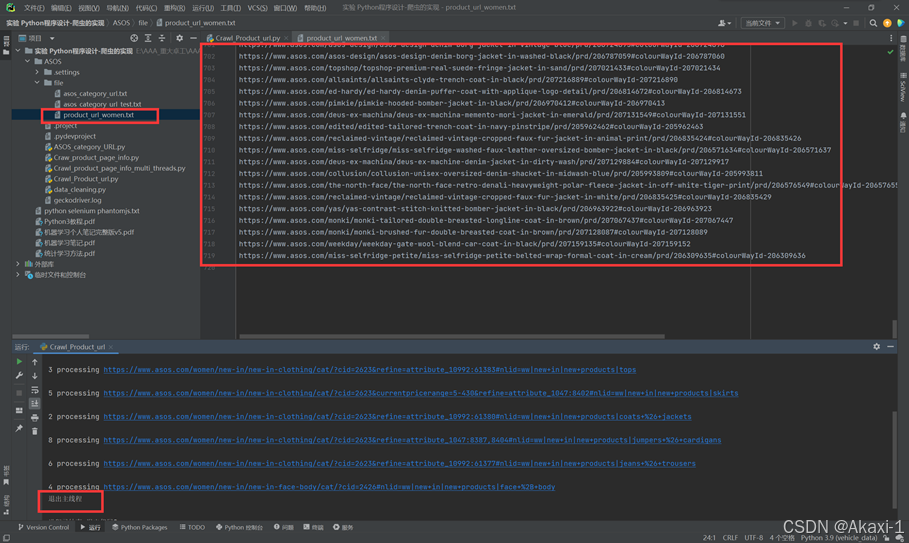Hide the Project panel with dash icon
909x543 pixels.
point(193,38)
